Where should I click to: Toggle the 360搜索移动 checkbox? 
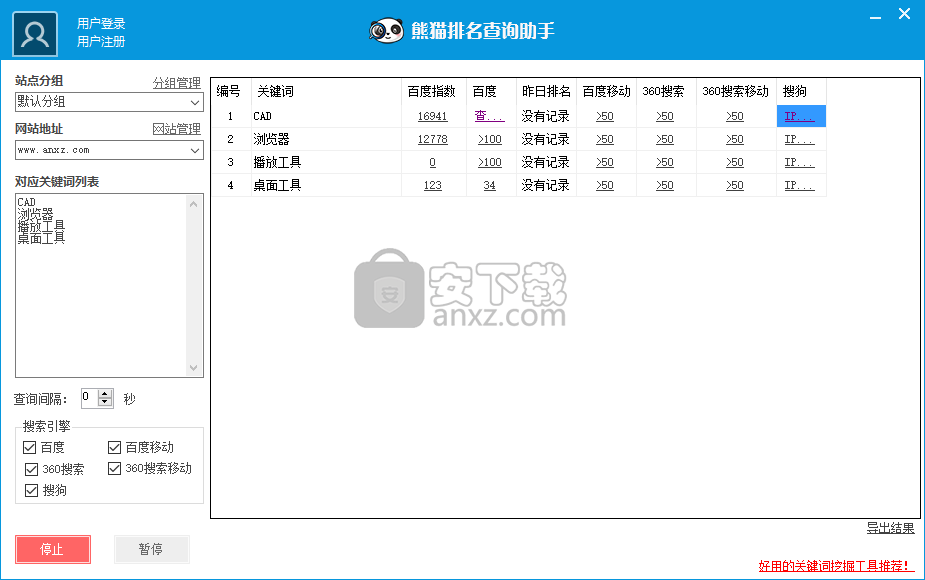click(114, 468)
